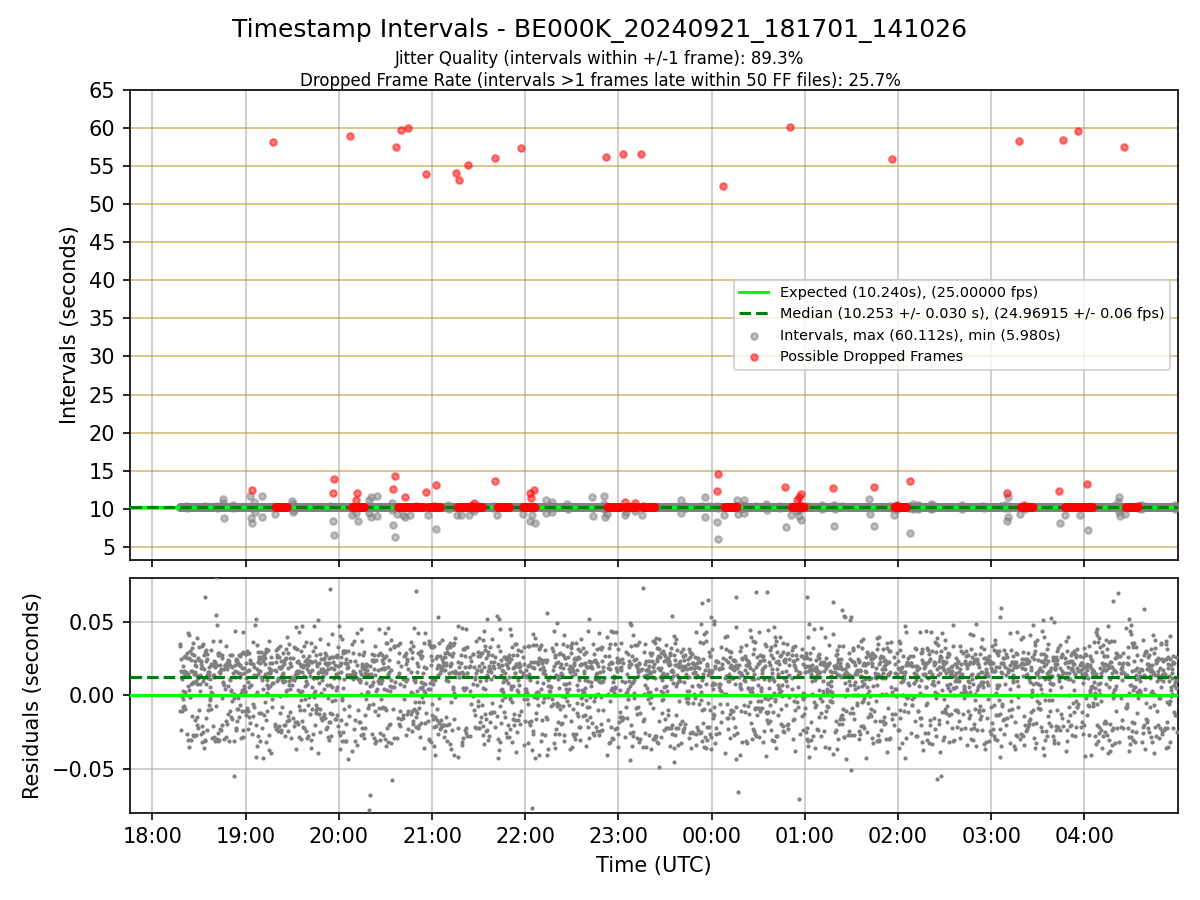The width and height of the screenshot is (1200, 900).
Task: Select the "60" intervals axis tick label
Action: [104, 128]
